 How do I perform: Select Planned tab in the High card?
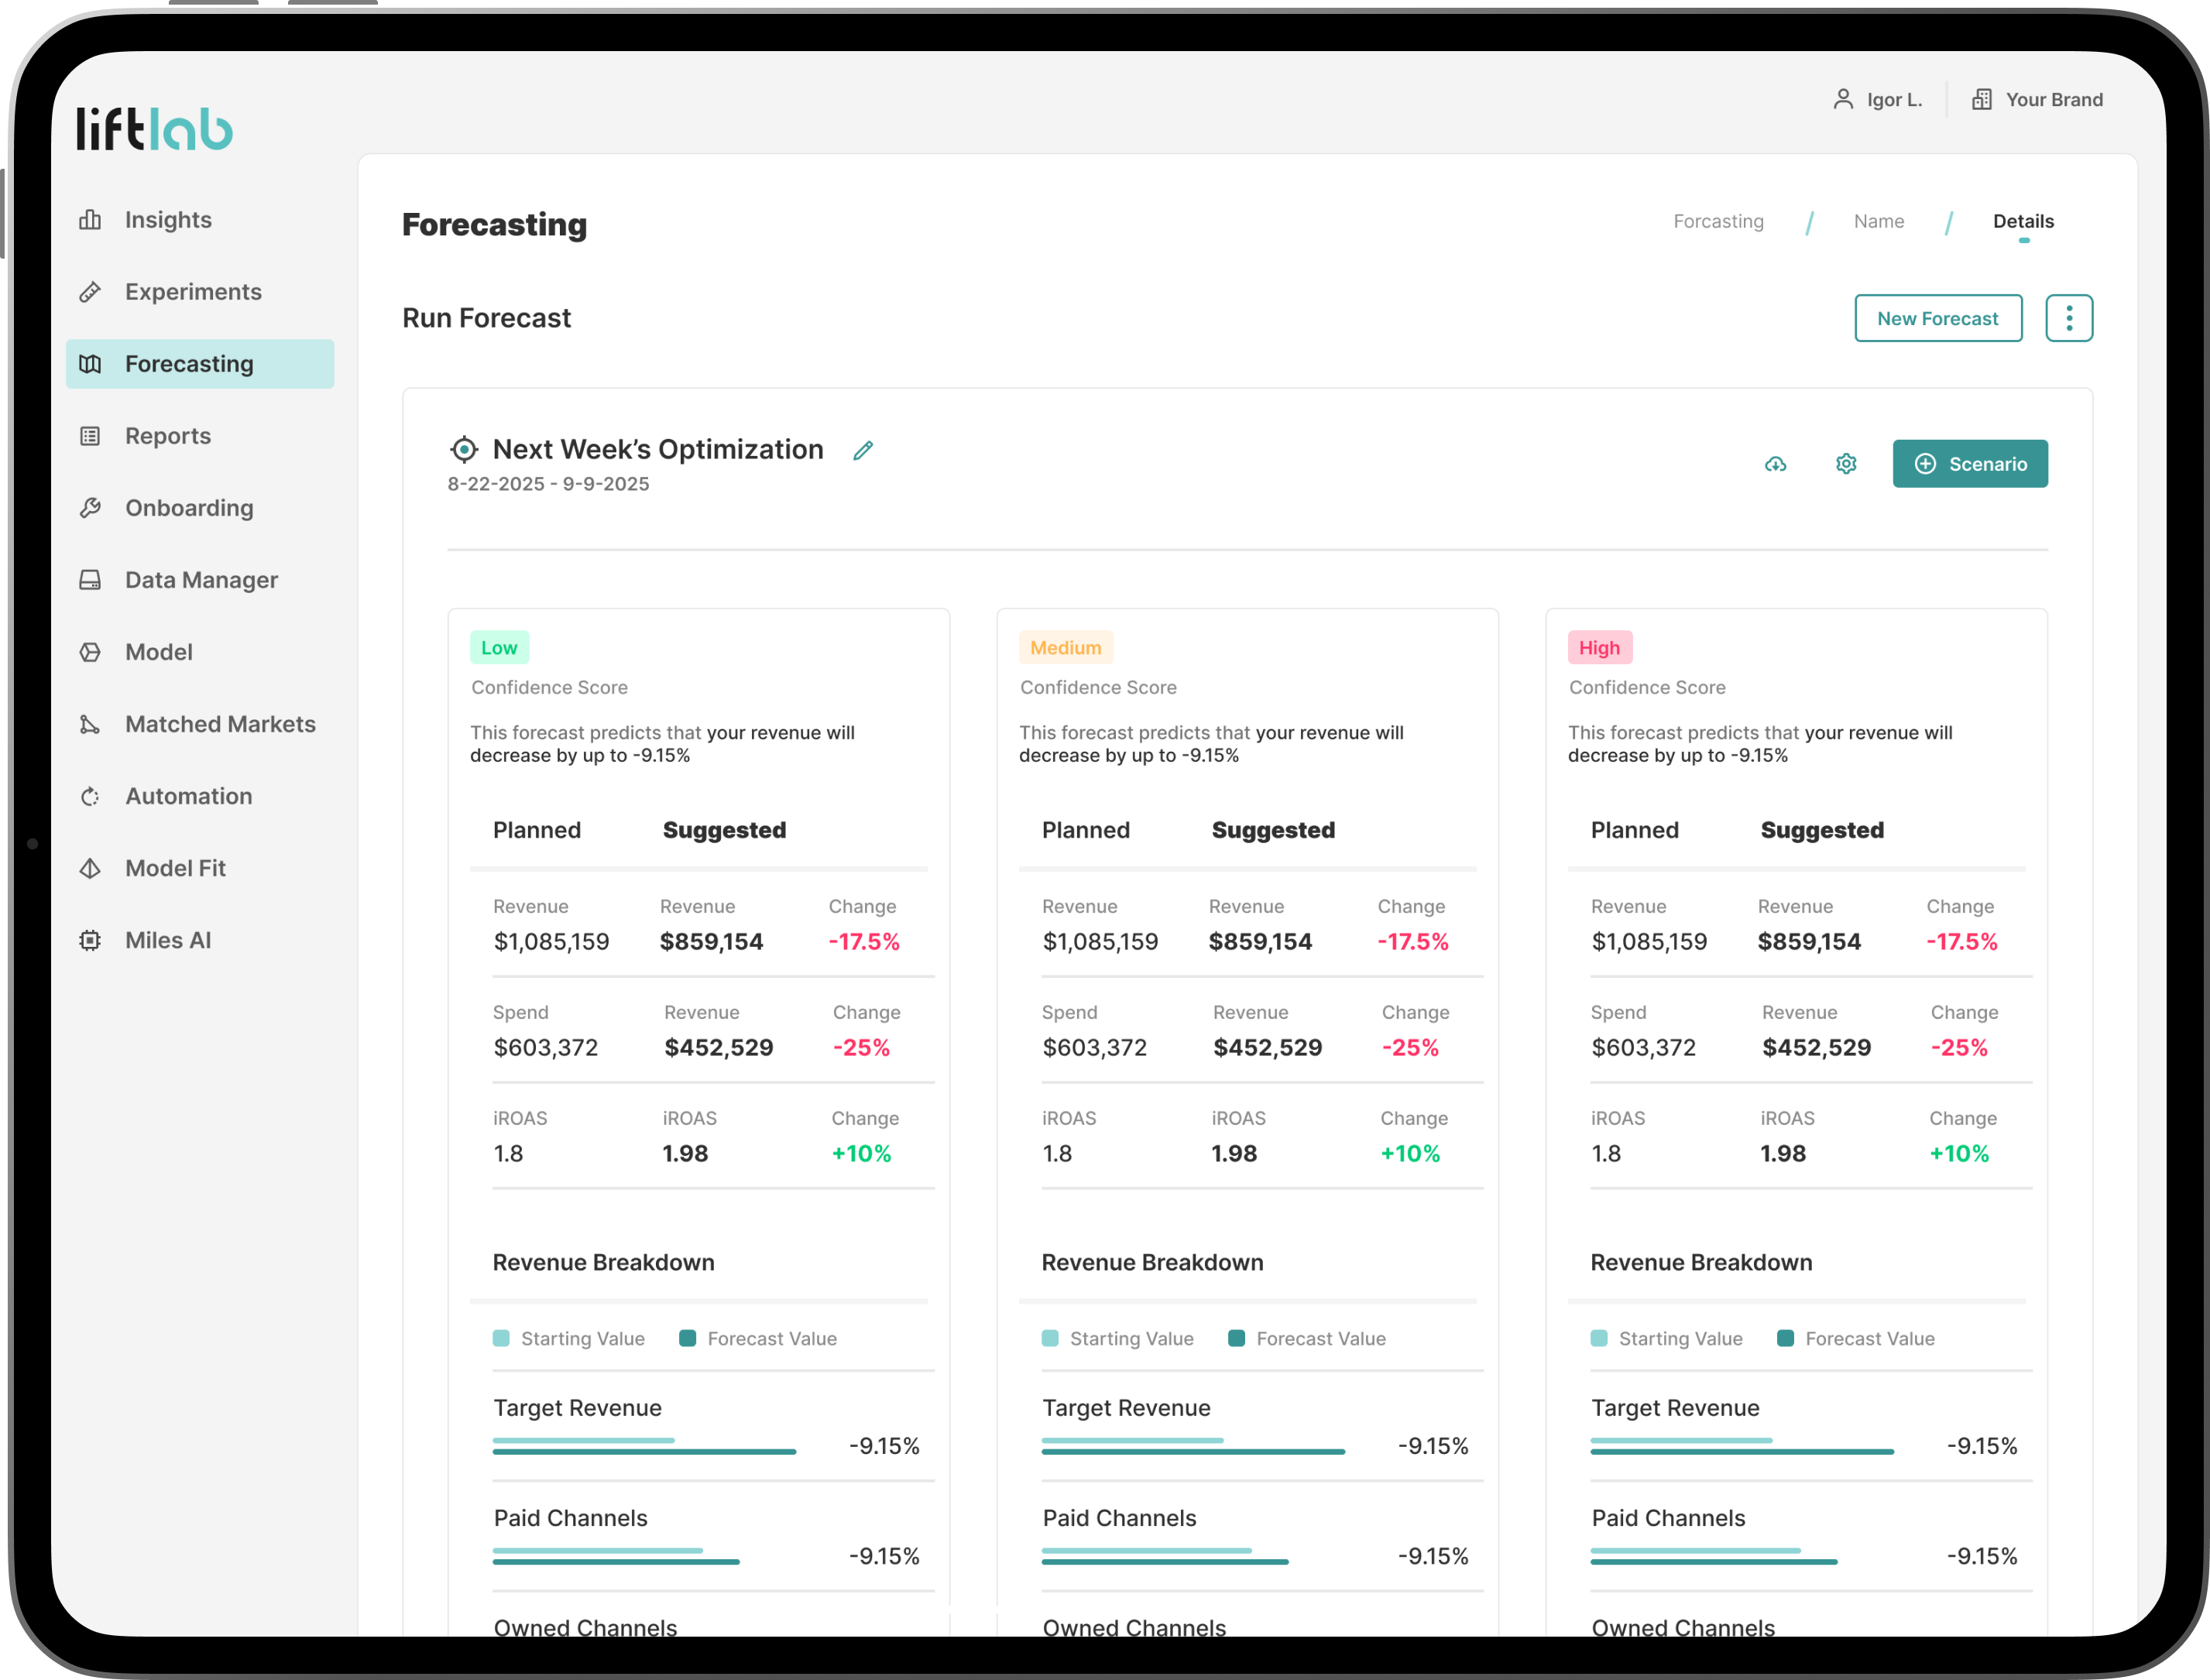coord(1634,830)
